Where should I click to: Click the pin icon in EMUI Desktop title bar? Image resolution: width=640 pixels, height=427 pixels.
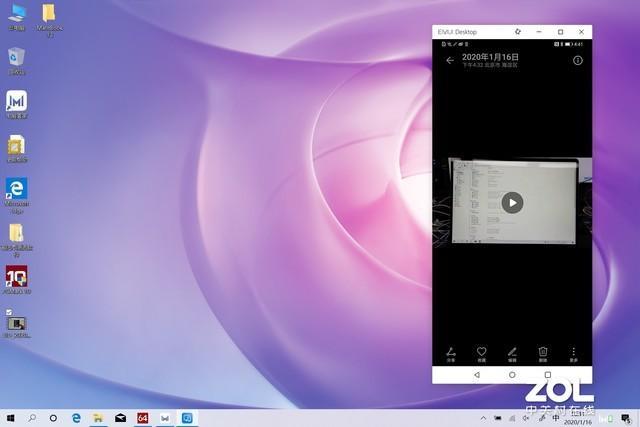[x=517, y=32]
